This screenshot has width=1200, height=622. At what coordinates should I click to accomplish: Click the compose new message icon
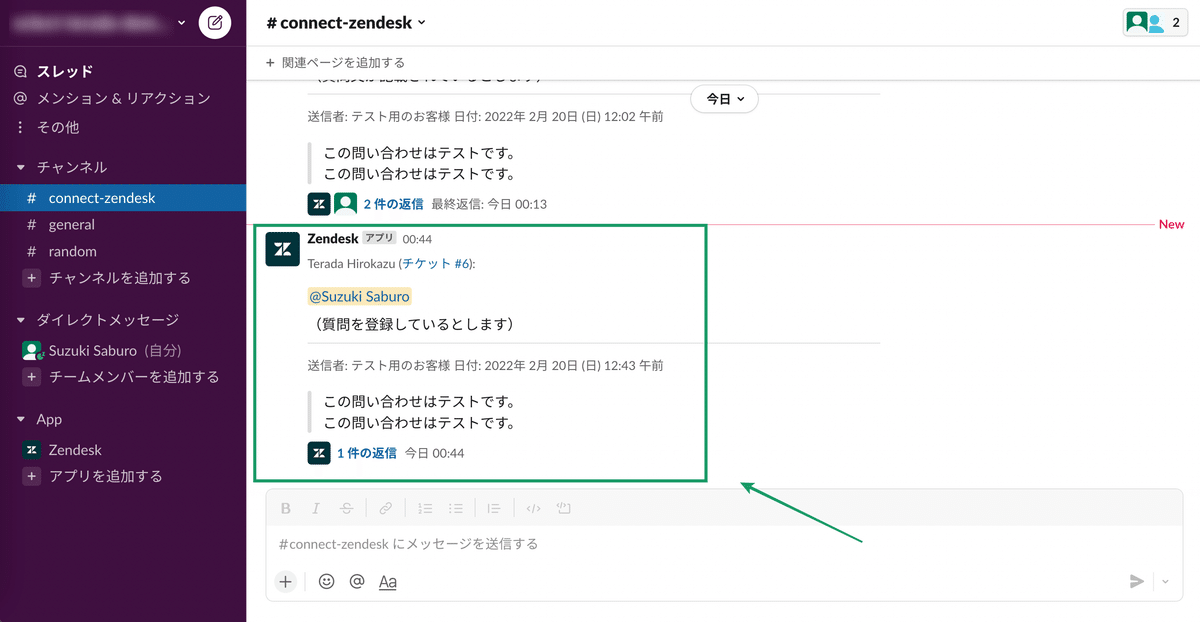[x=215, y=22]
